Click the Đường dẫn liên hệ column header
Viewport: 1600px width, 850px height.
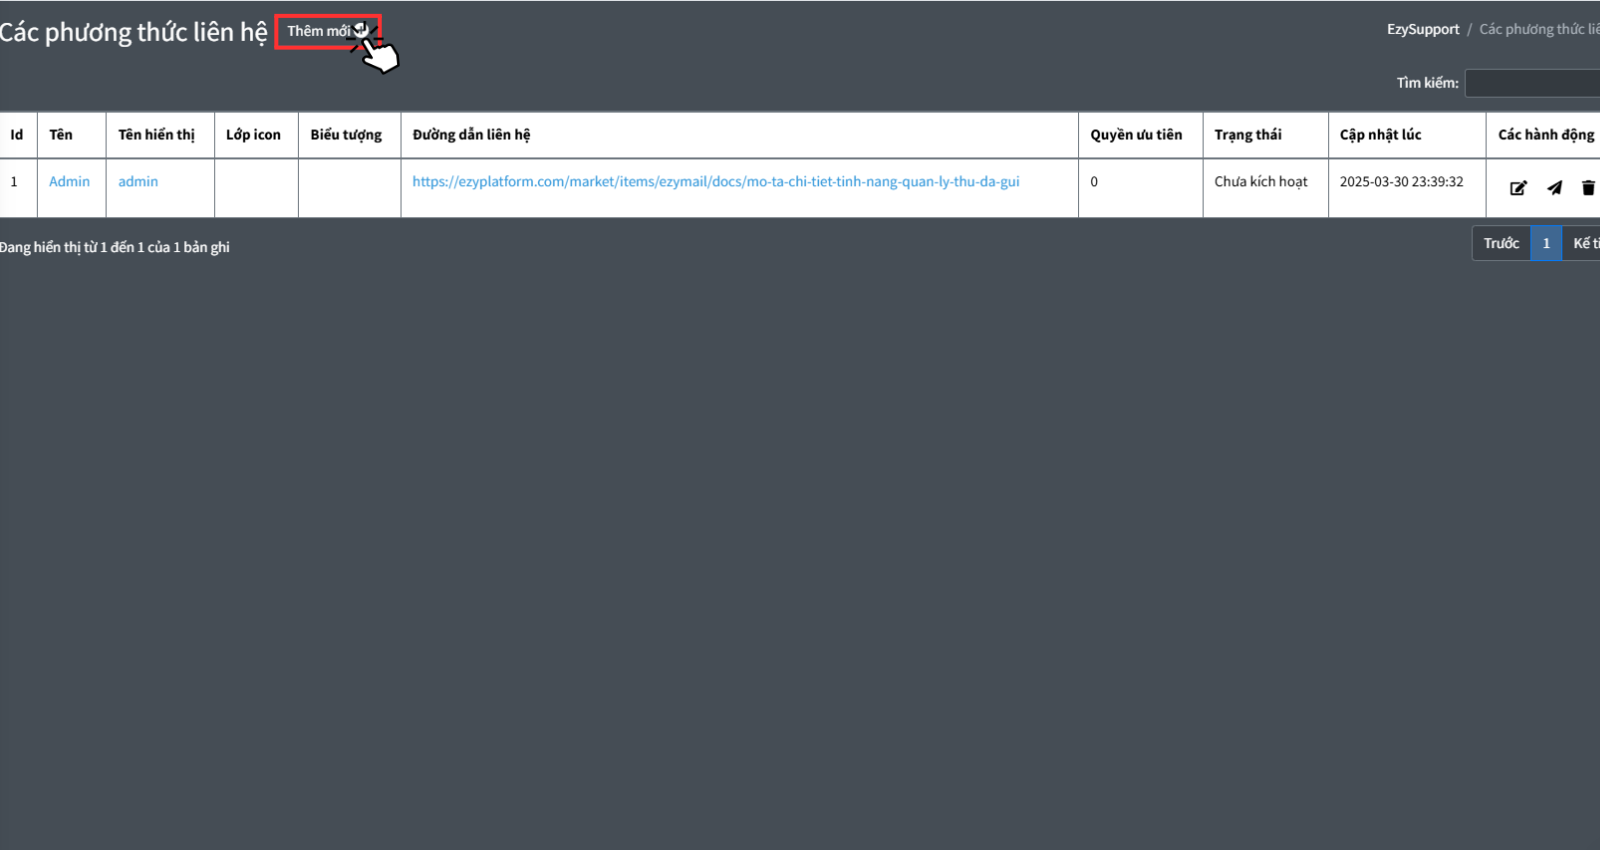471,135
